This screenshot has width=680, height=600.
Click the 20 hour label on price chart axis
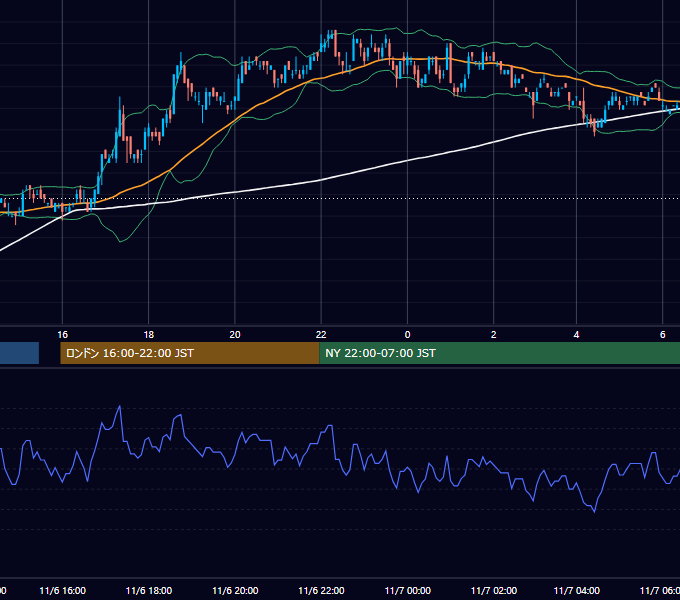[235, 335]
